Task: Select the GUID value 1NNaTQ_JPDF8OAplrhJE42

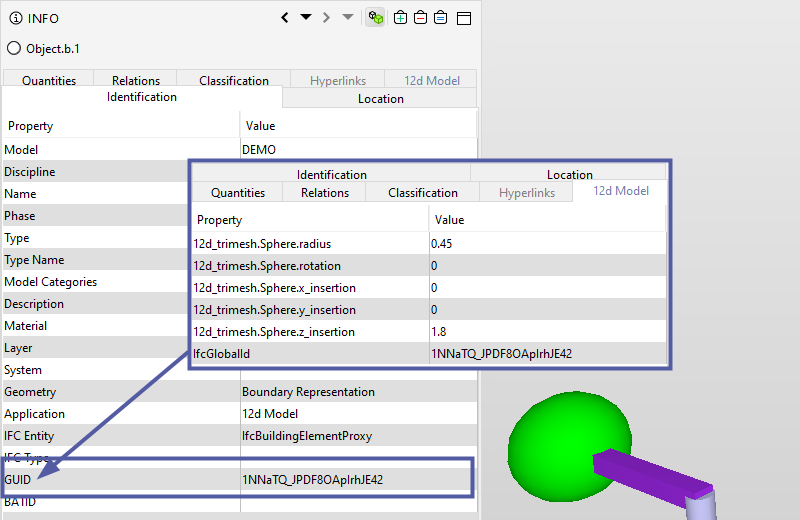Action: (312, 480)
